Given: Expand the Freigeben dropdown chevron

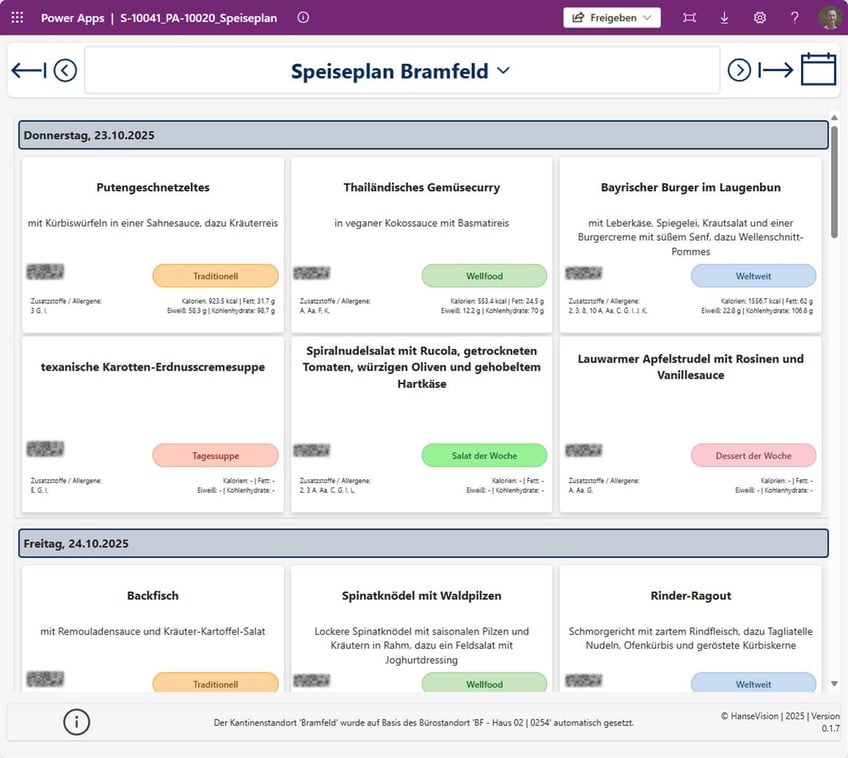Looking at the screenshot, I should tap(646, 17).
